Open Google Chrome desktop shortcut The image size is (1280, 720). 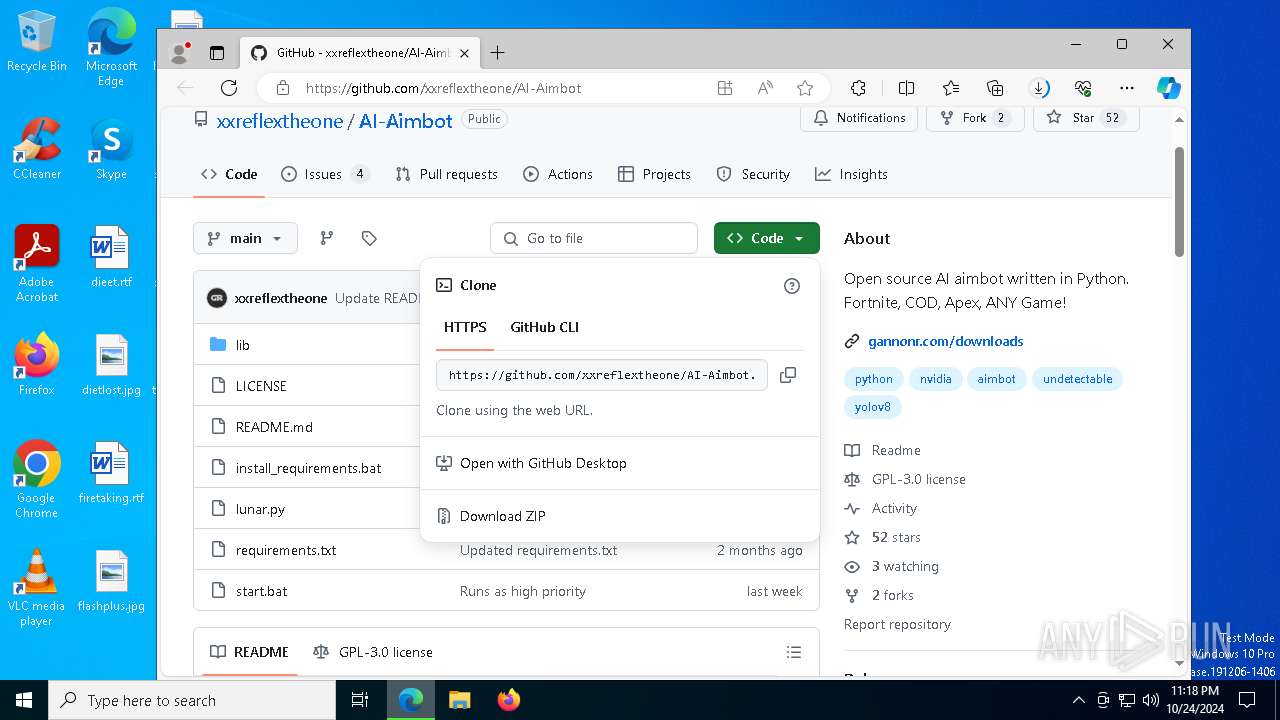(36, 480)
